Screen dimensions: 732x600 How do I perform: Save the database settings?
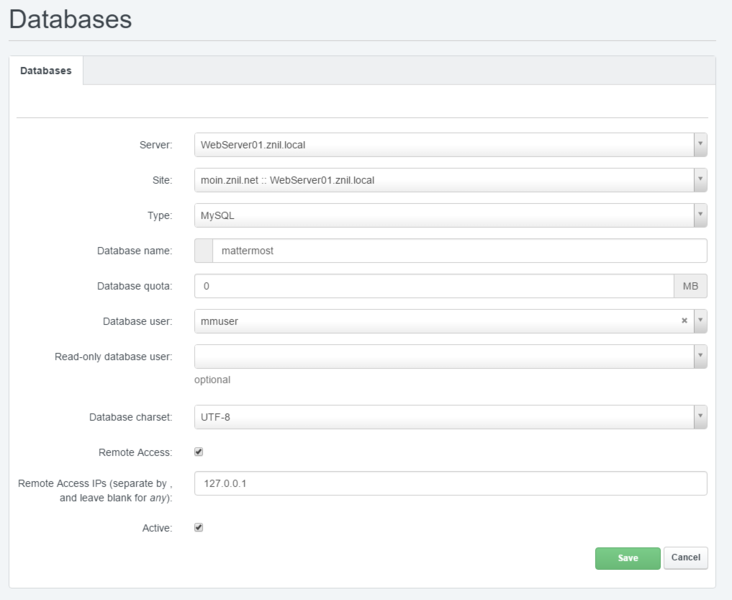point(627,558)
